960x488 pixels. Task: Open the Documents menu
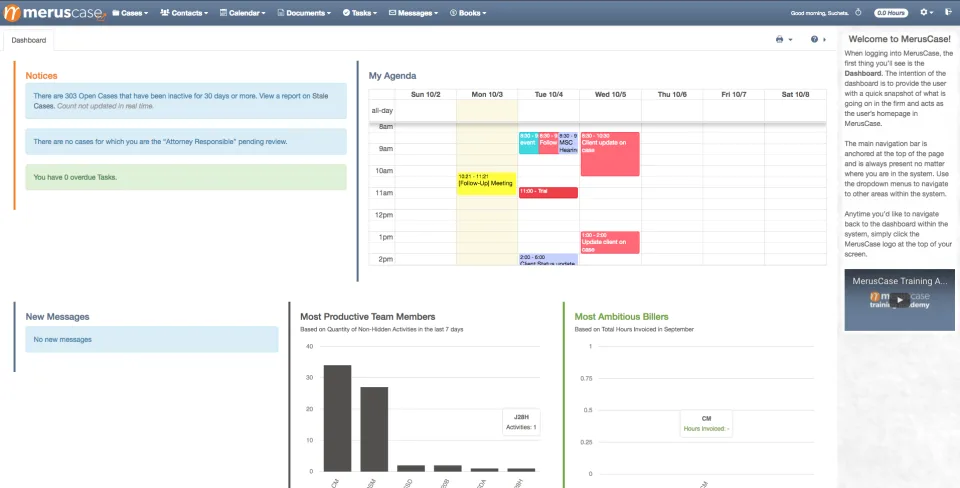click(304, 12)
